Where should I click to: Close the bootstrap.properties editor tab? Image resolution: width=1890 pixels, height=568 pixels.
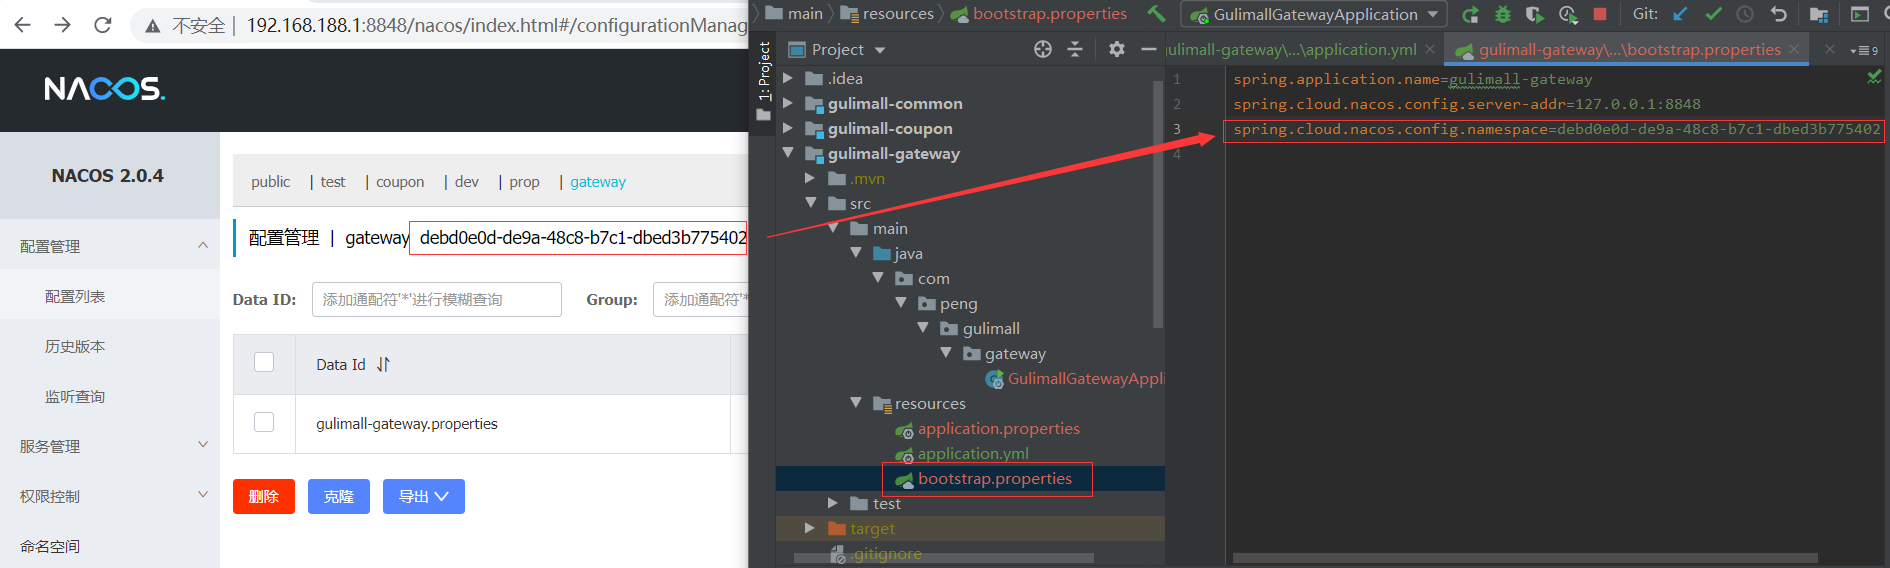pyautogui.click(x=1794, y=49)
